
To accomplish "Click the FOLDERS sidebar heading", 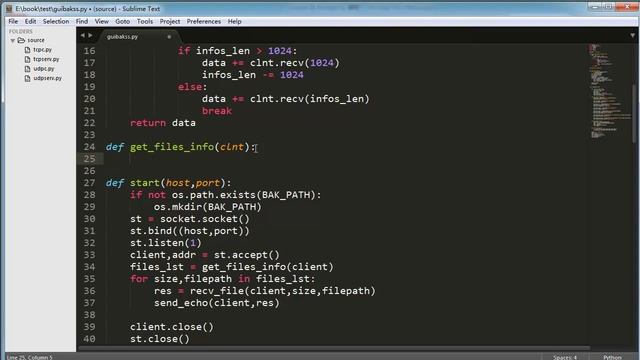I will (20, 31).
